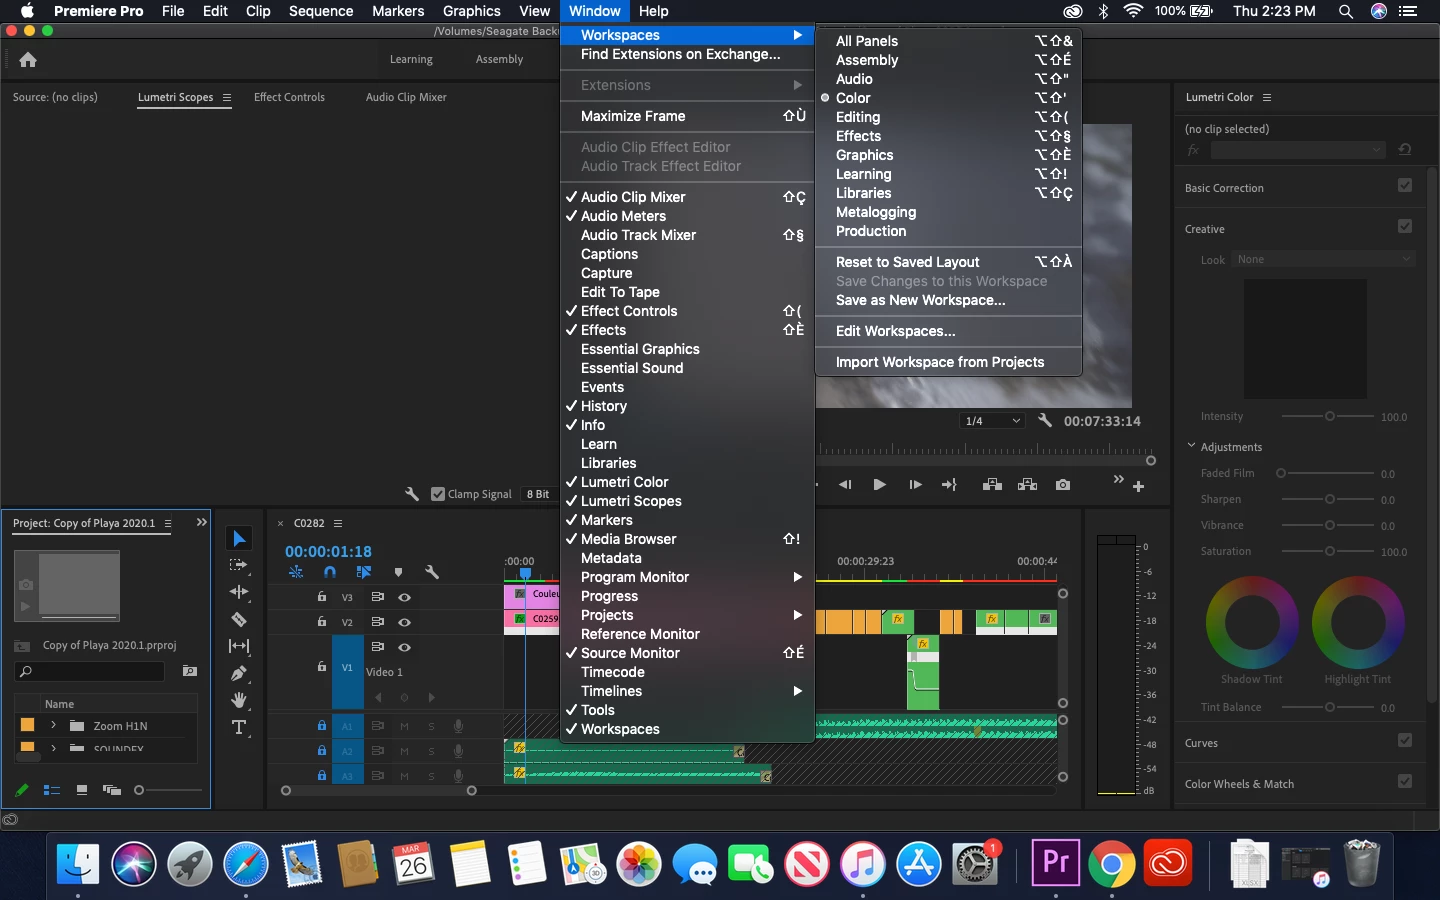This screenshot has width=1440, height=900.
Task: Open Premiere Pro from the Dock
Action: pyautogui.click(x=1055, y=862)
